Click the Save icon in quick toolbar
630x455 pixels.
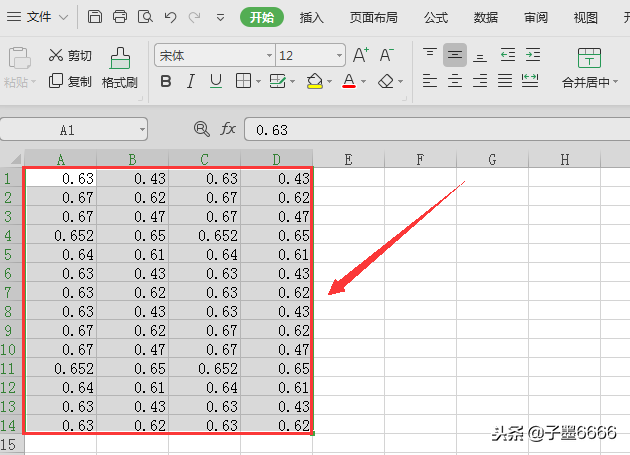pyautogui.click(x=95, y=17)
